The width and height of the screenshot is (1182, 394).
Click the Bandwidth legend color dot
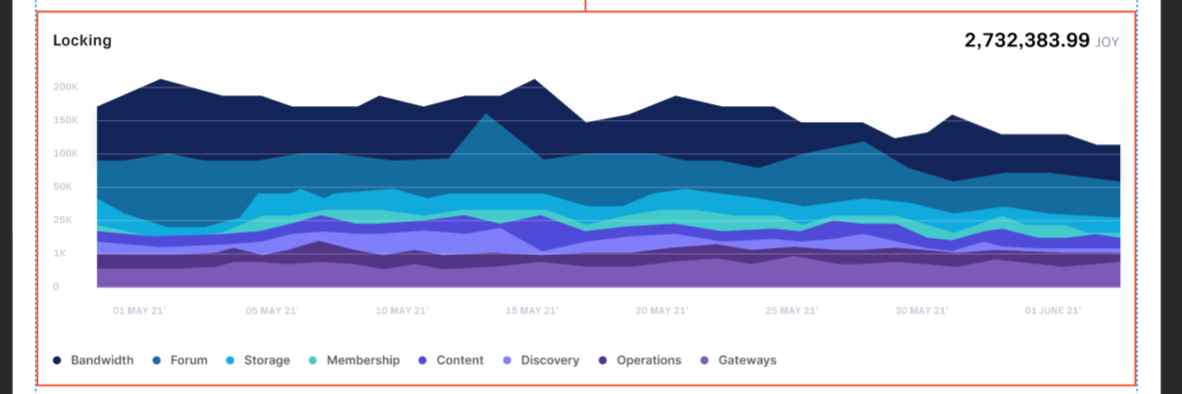(57, 361)
